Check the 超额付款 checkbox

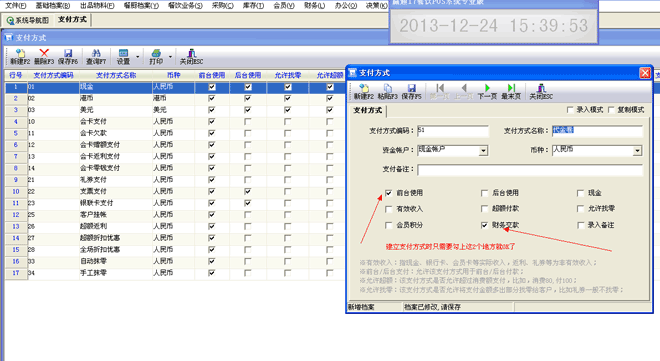click(484, 209)
